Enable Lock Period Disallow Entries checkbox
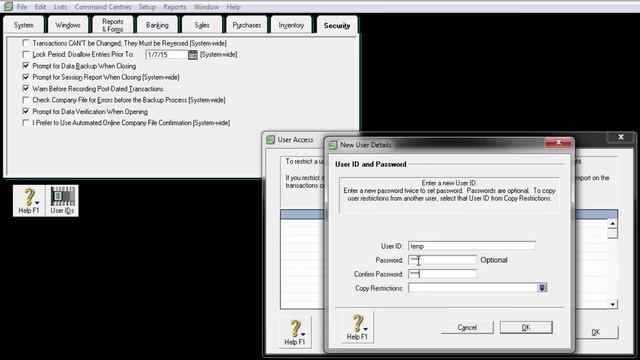Image resolution: width=640 pixels, height=360 pixels. tap(26, 54)
